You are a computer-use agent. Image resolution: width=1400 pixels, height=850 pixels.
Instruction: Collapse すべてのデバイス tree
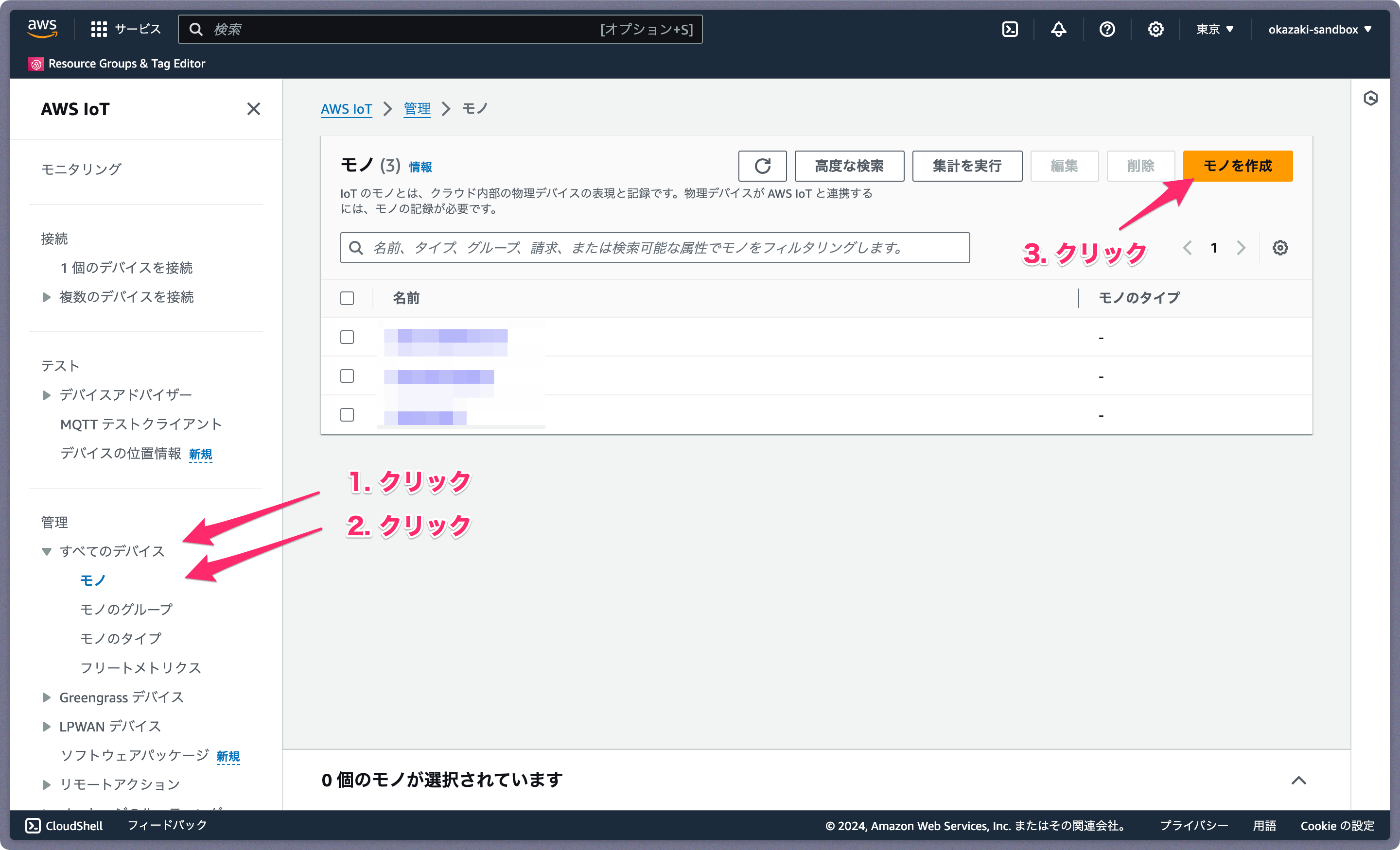46,551
